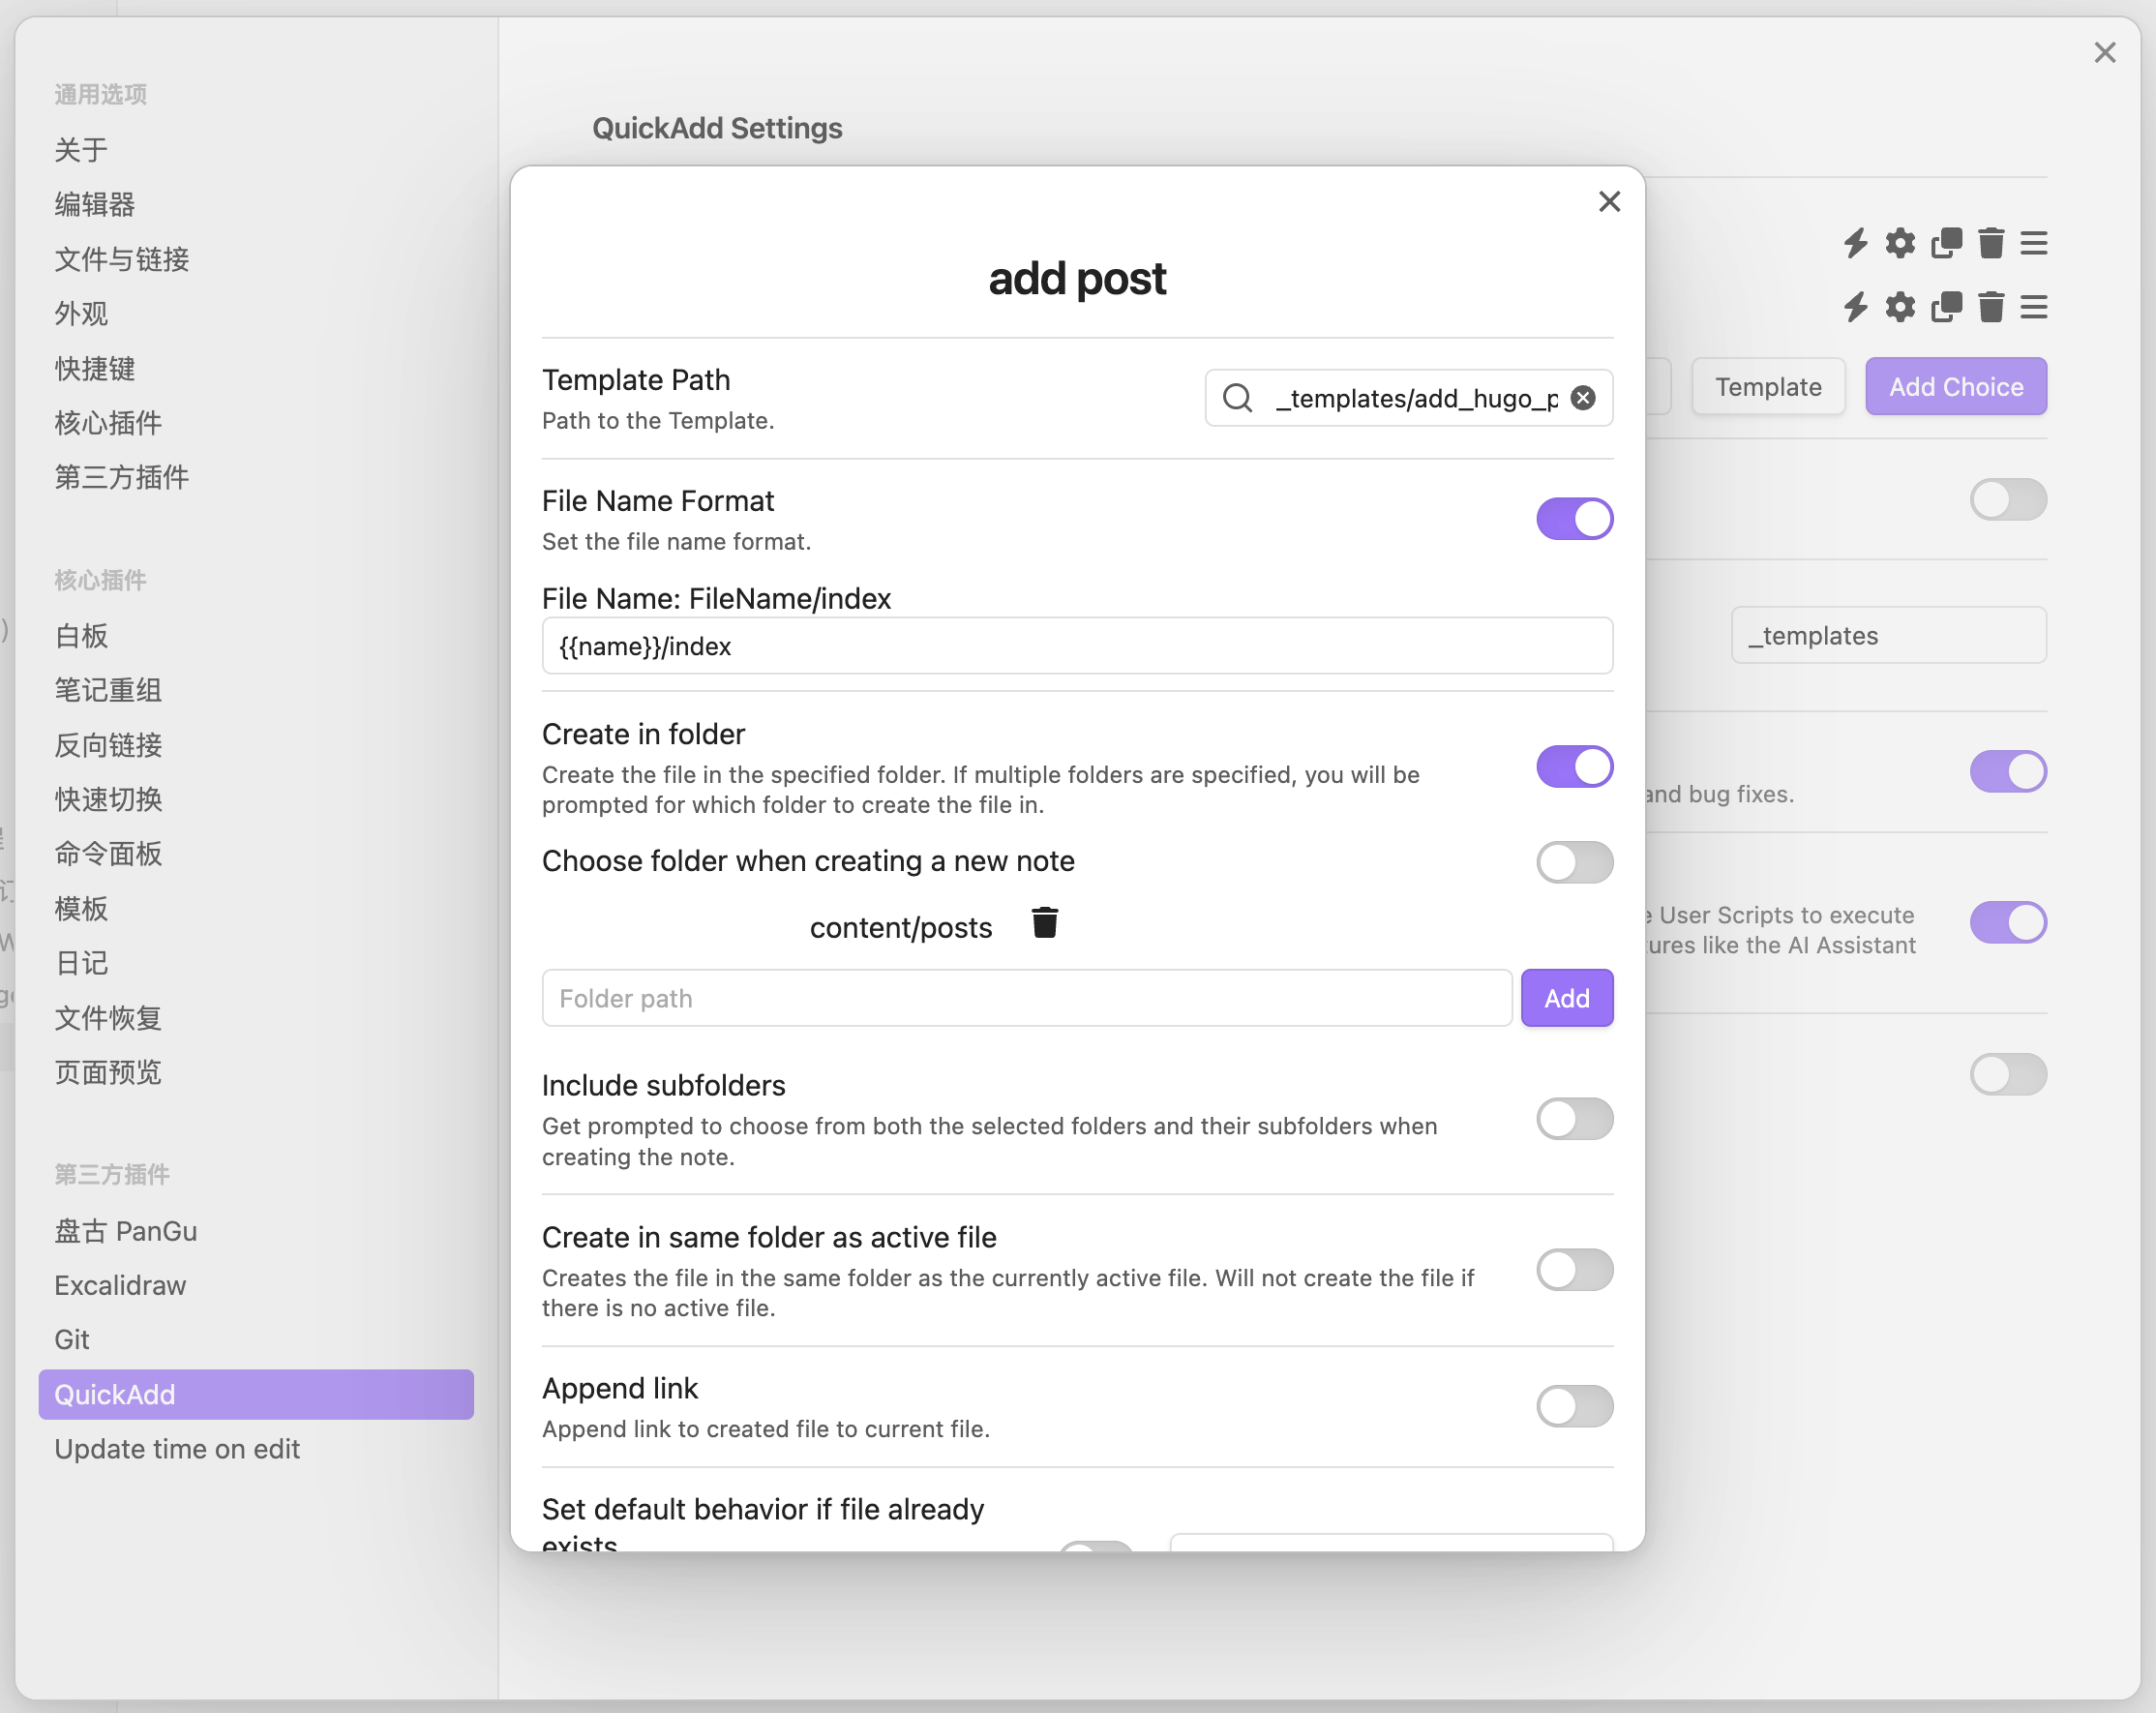Clear the Template Path field with x icon

1583,398
